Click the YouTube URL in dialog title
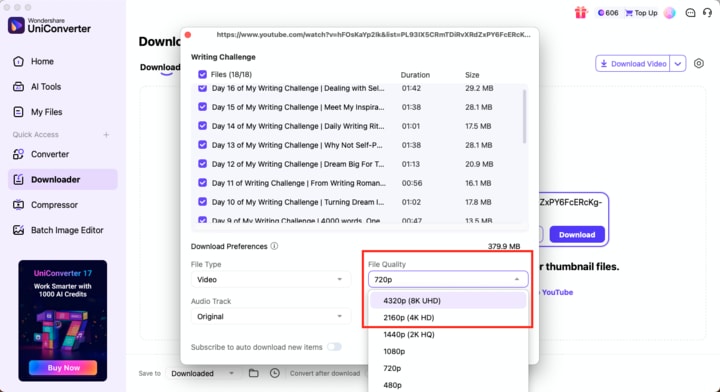The image size is (720, 392). (373, 34)
